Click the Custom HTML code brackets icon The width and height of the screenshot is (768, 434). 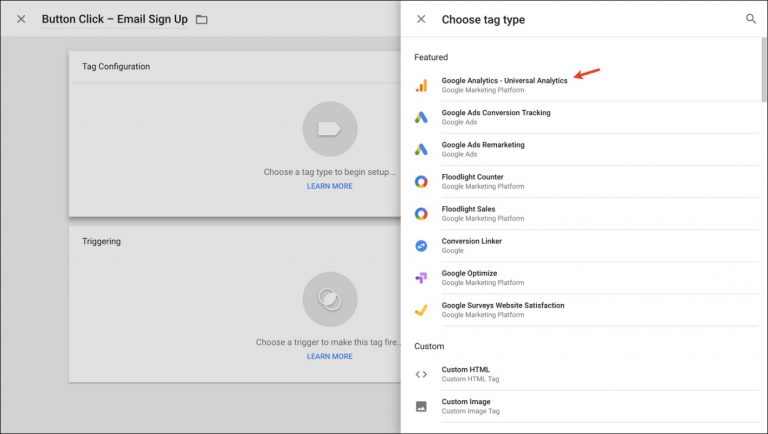(x=421, y=374)
